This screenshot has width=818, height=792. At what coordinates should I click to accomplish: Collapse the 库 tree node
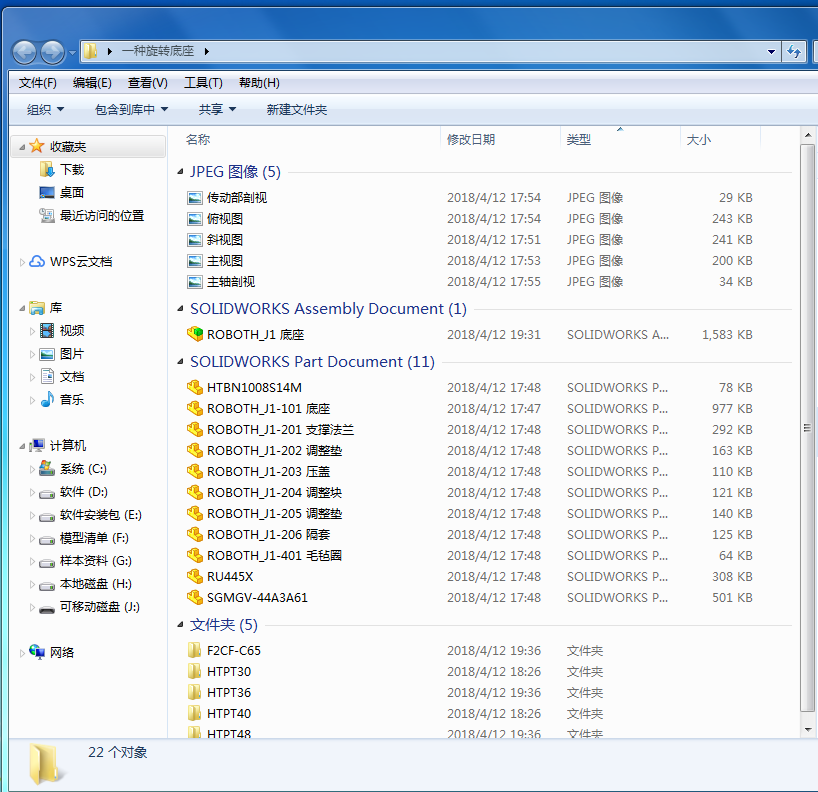[x=22, y=308]
